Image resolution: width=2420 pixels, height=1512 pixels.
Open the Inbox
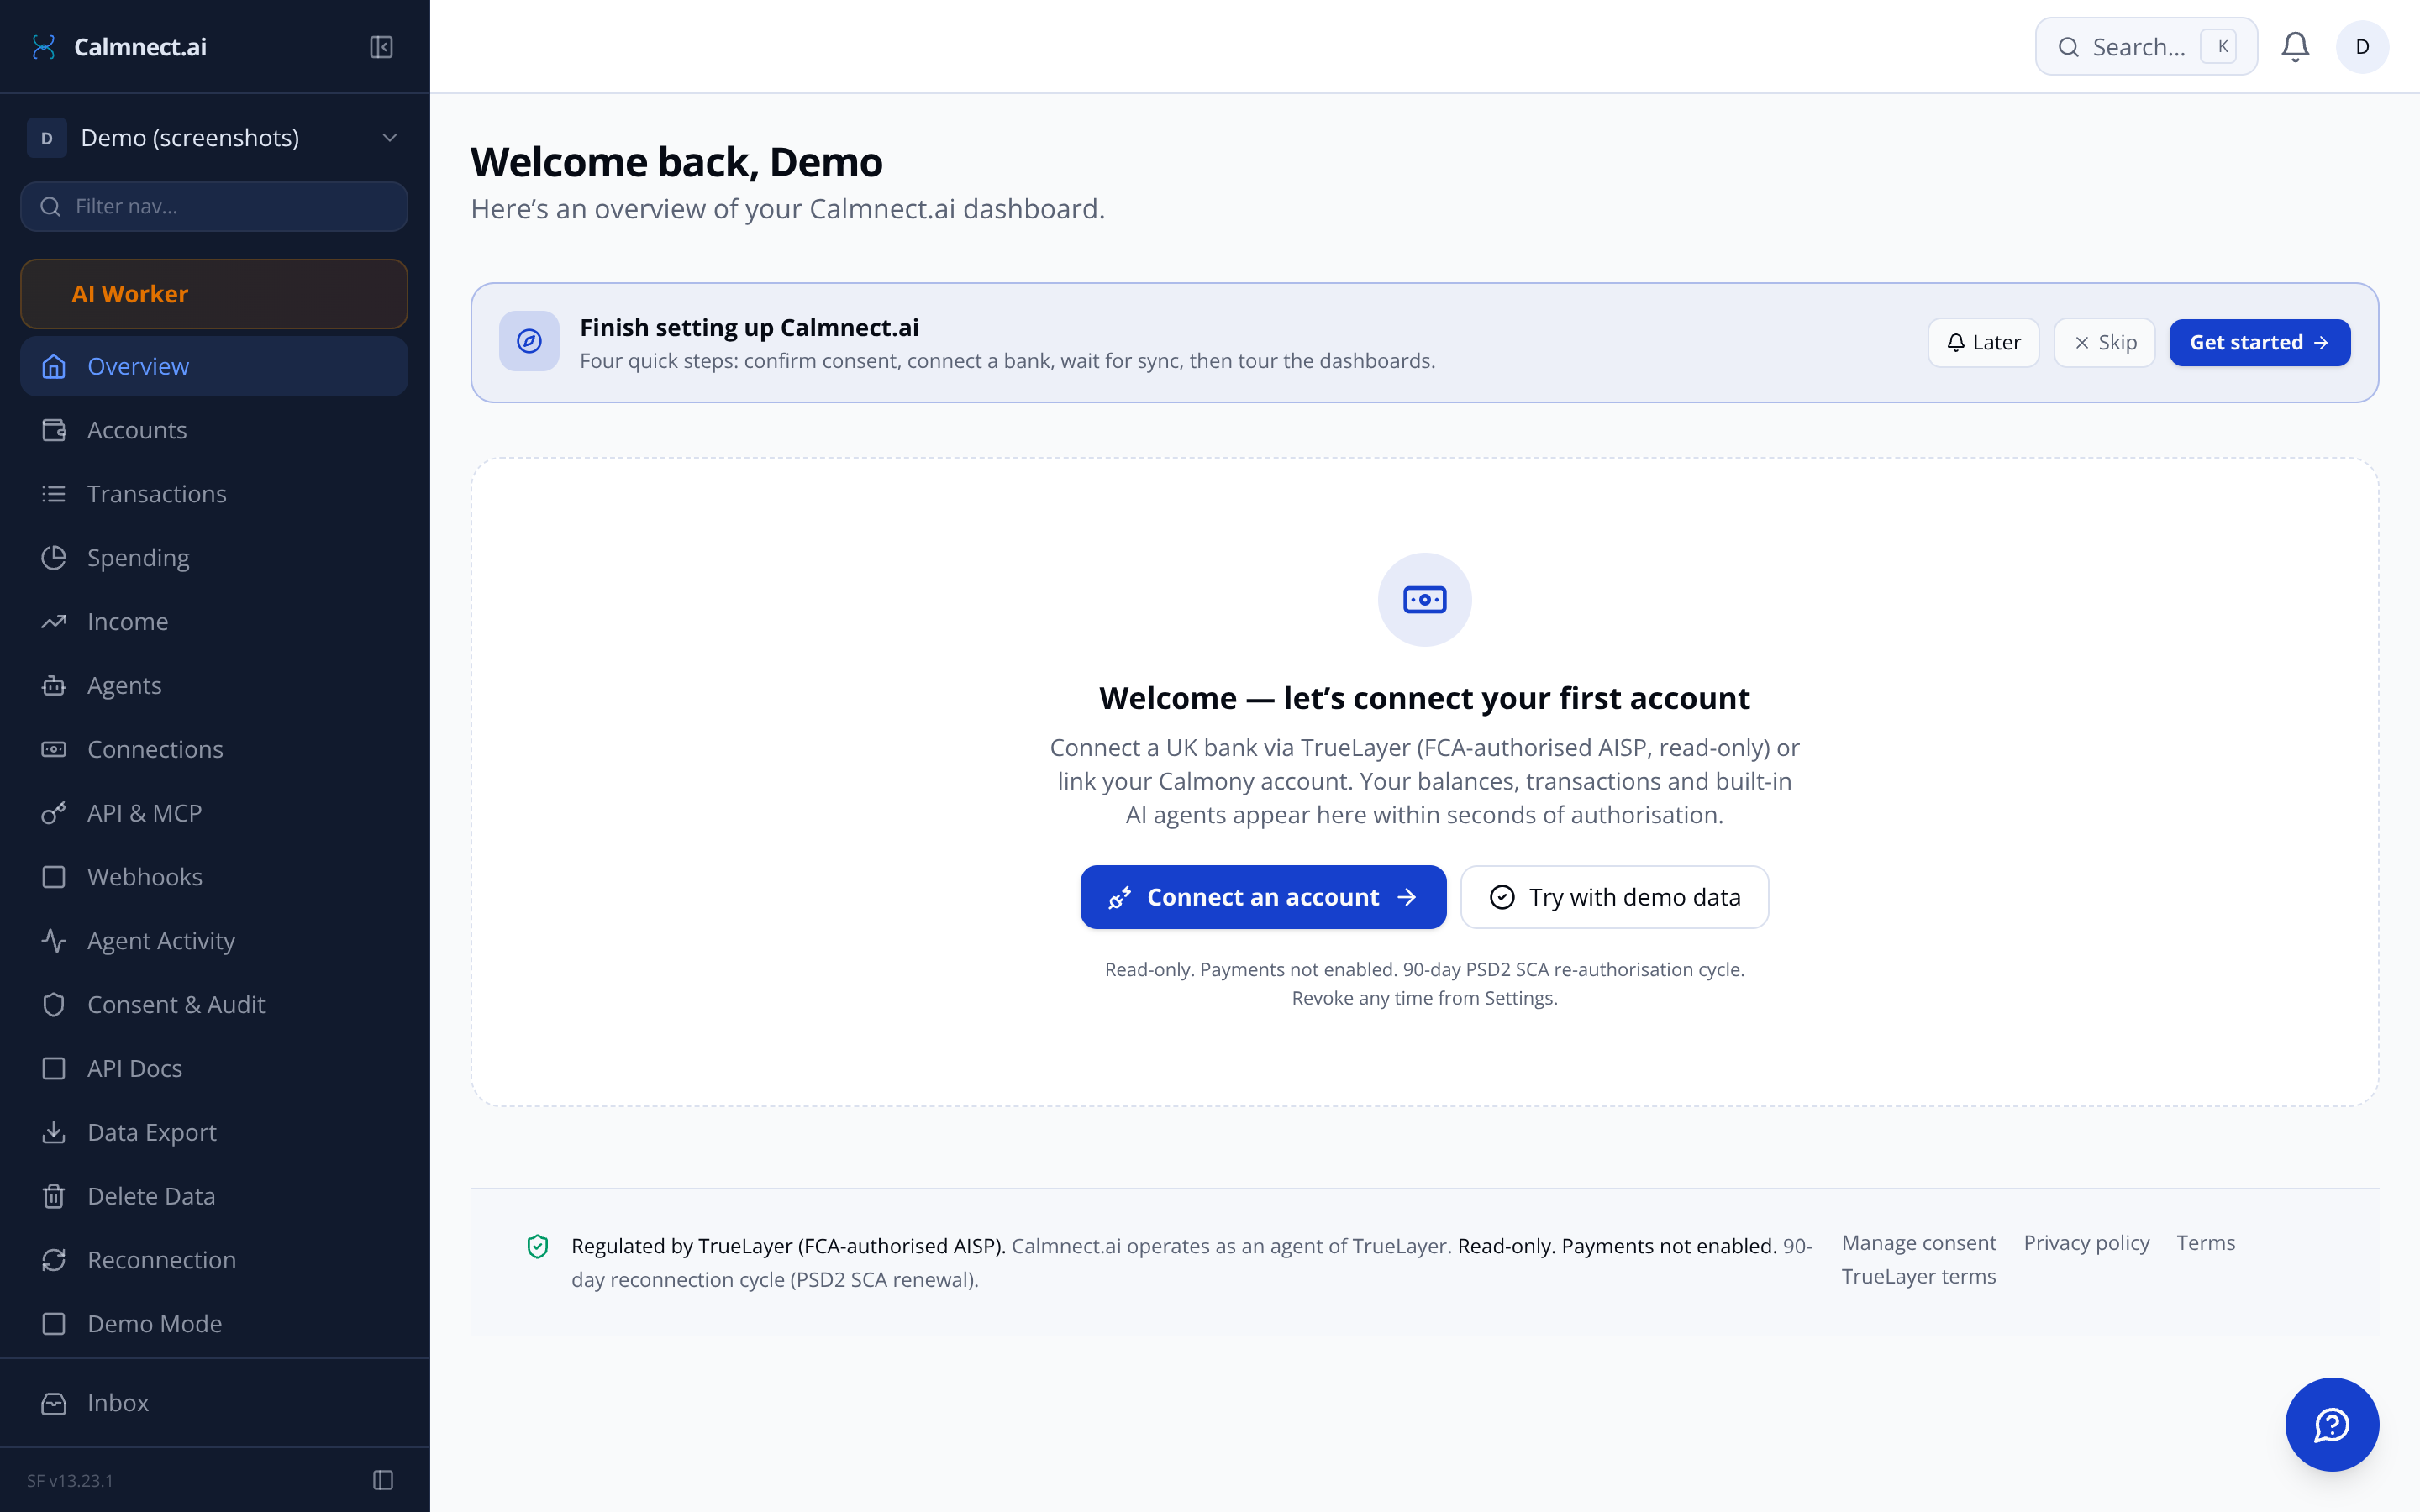pos(214,1404)
